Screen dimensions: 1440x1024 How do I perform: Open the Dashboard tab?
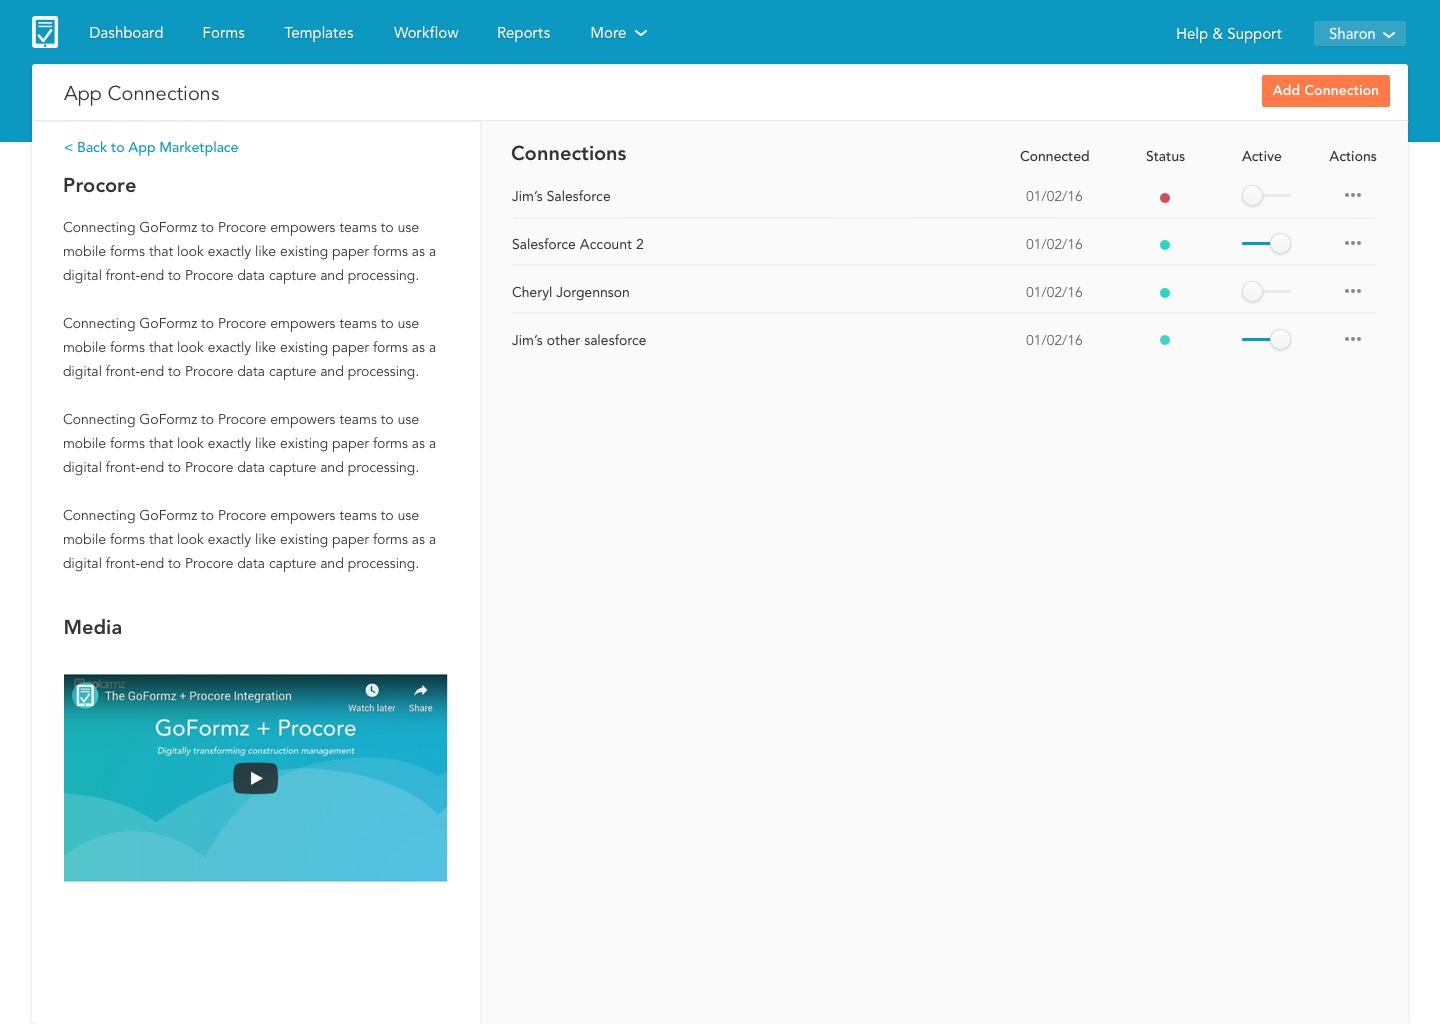(126, 33)
